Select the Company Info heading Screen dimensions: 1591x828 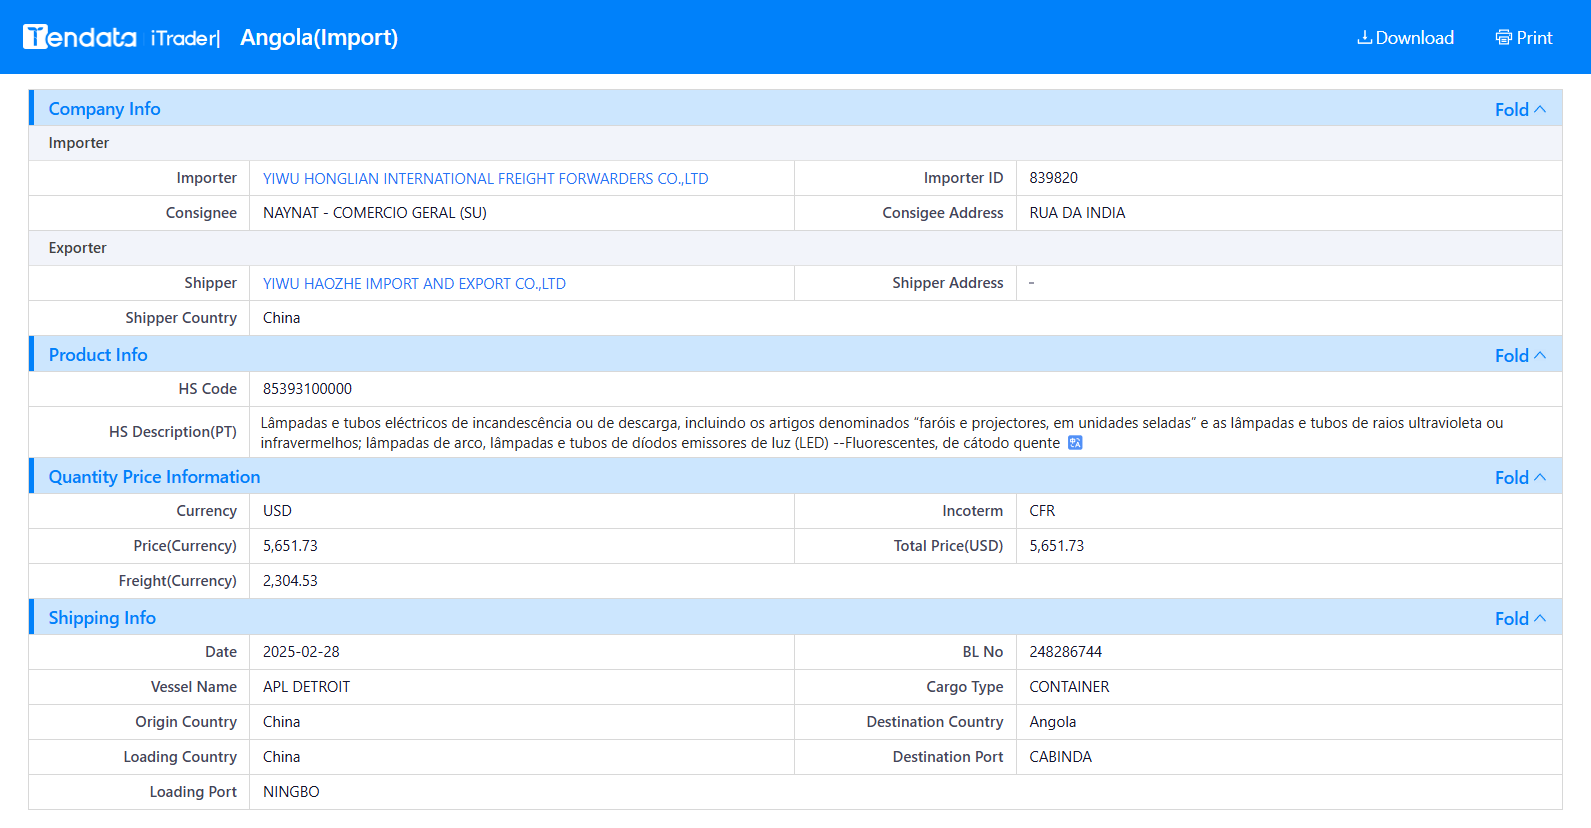tap(104, 109)
